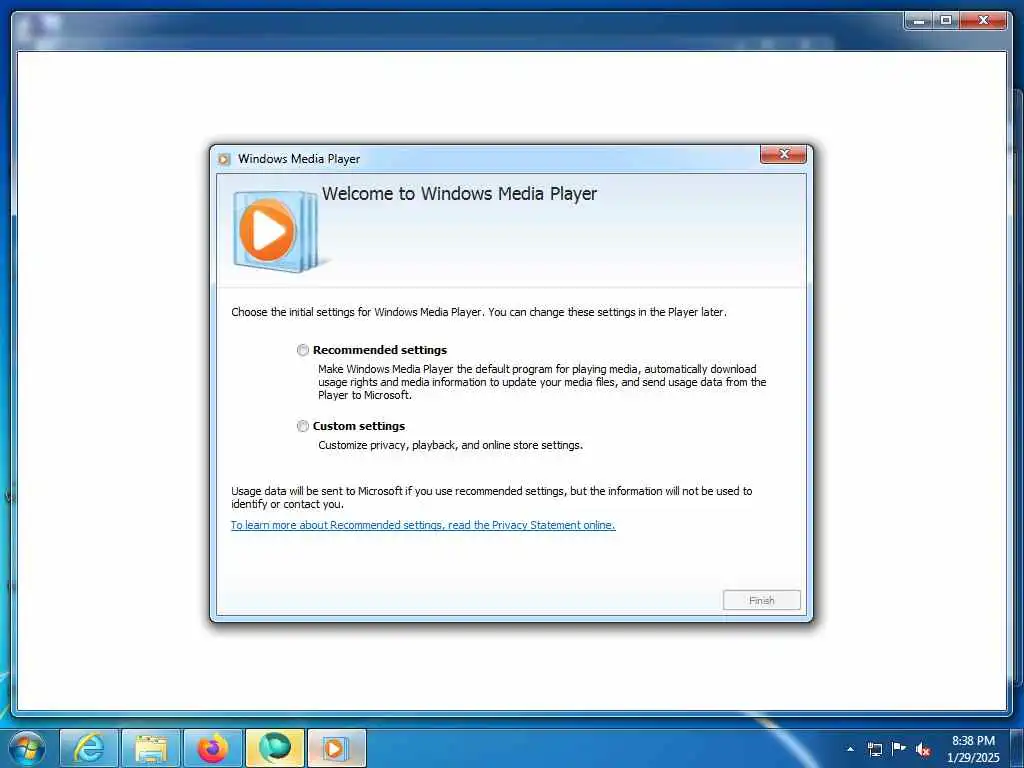Viewport: 1024px width, 768px height.
Task: Launch Internet Explorer from the taskbar
Action: [x=89, y=748]
